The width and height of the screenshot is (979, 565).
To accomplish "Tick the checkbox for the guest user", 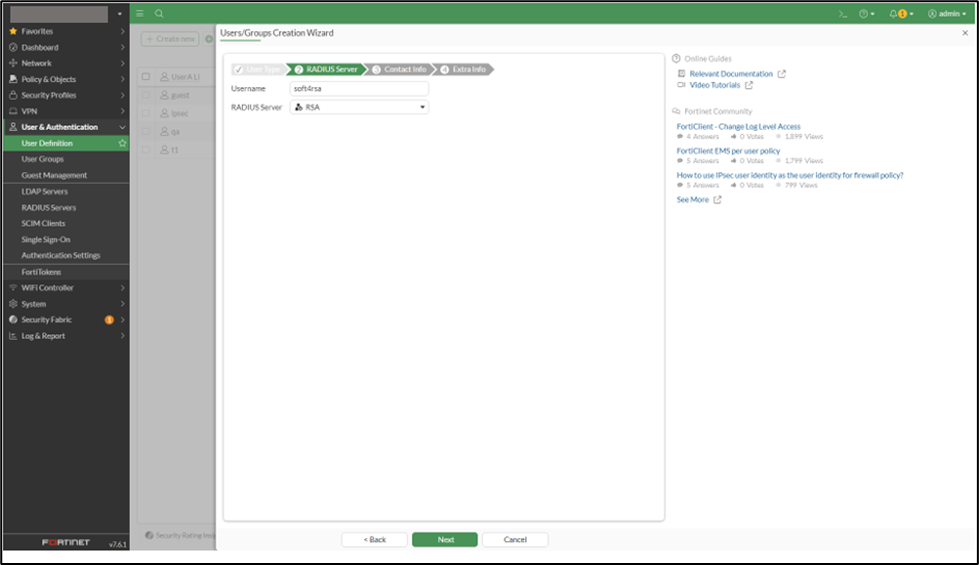I will (x=146, y=95).
